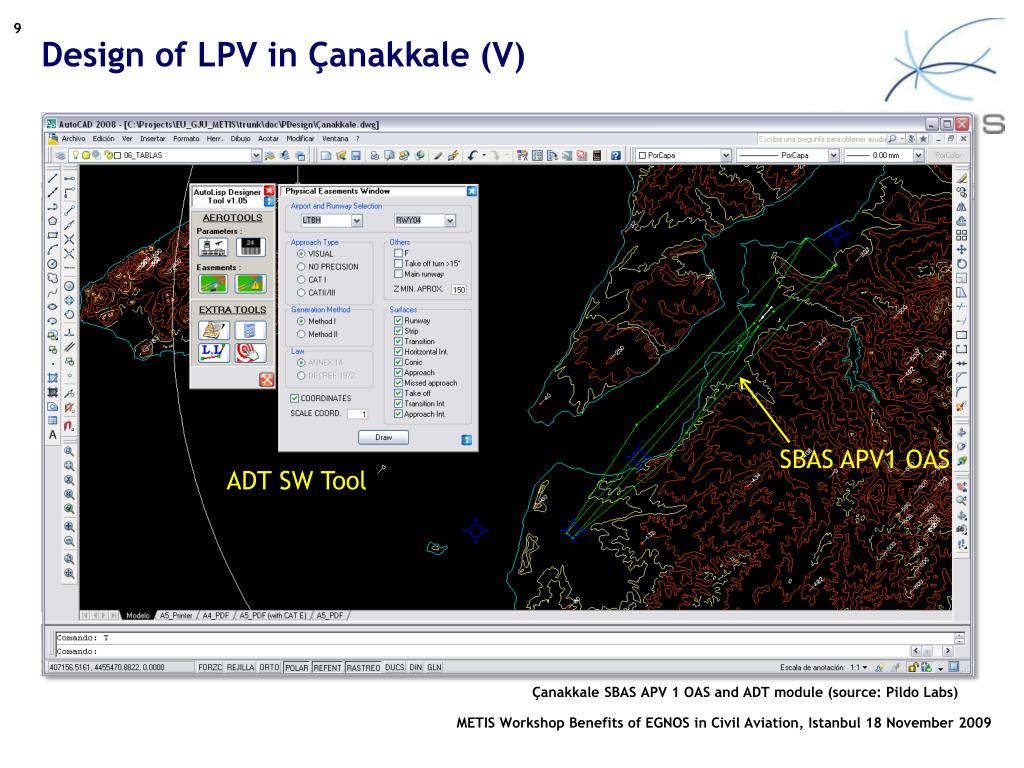This screenshot has width=1024, height=768.
Task: Select CAT II/III approach type
Action: pos(316,293)
